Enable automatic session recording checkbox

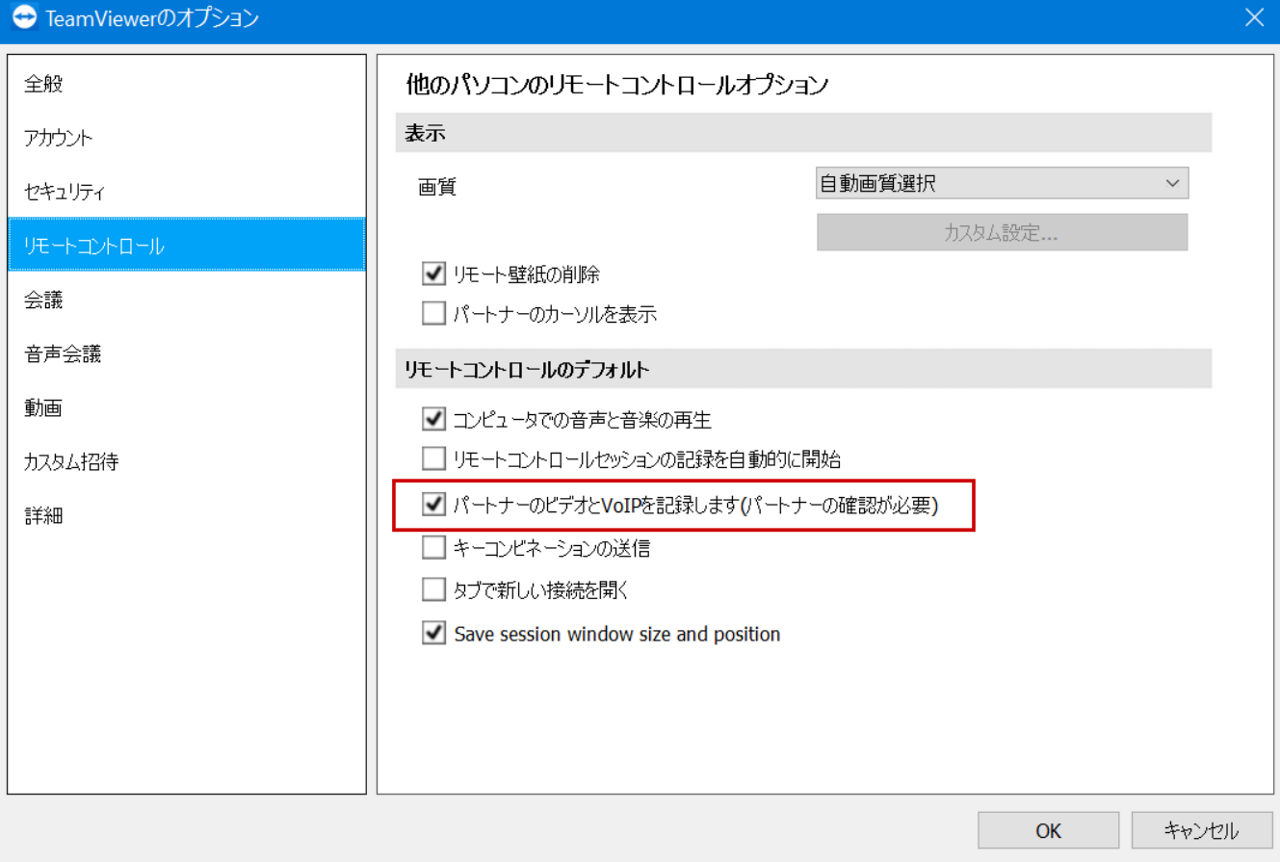tap(434, 460)
